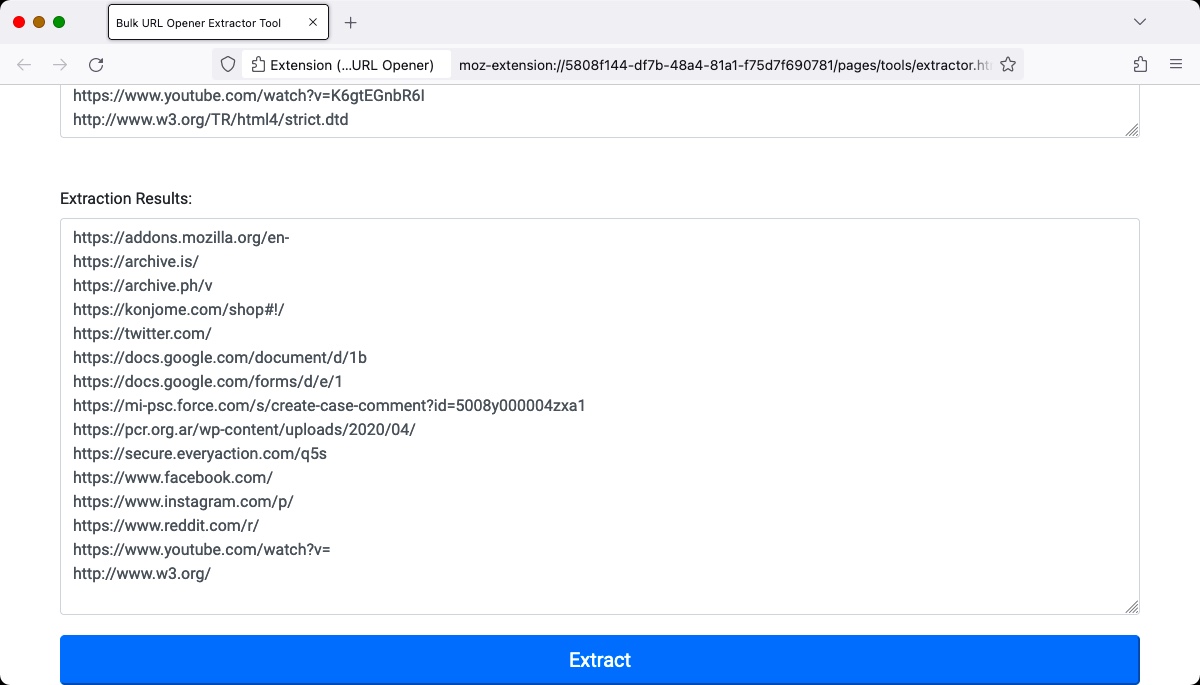
Task: Click the macOS green full-screen button
Action: tap(60, 20)
